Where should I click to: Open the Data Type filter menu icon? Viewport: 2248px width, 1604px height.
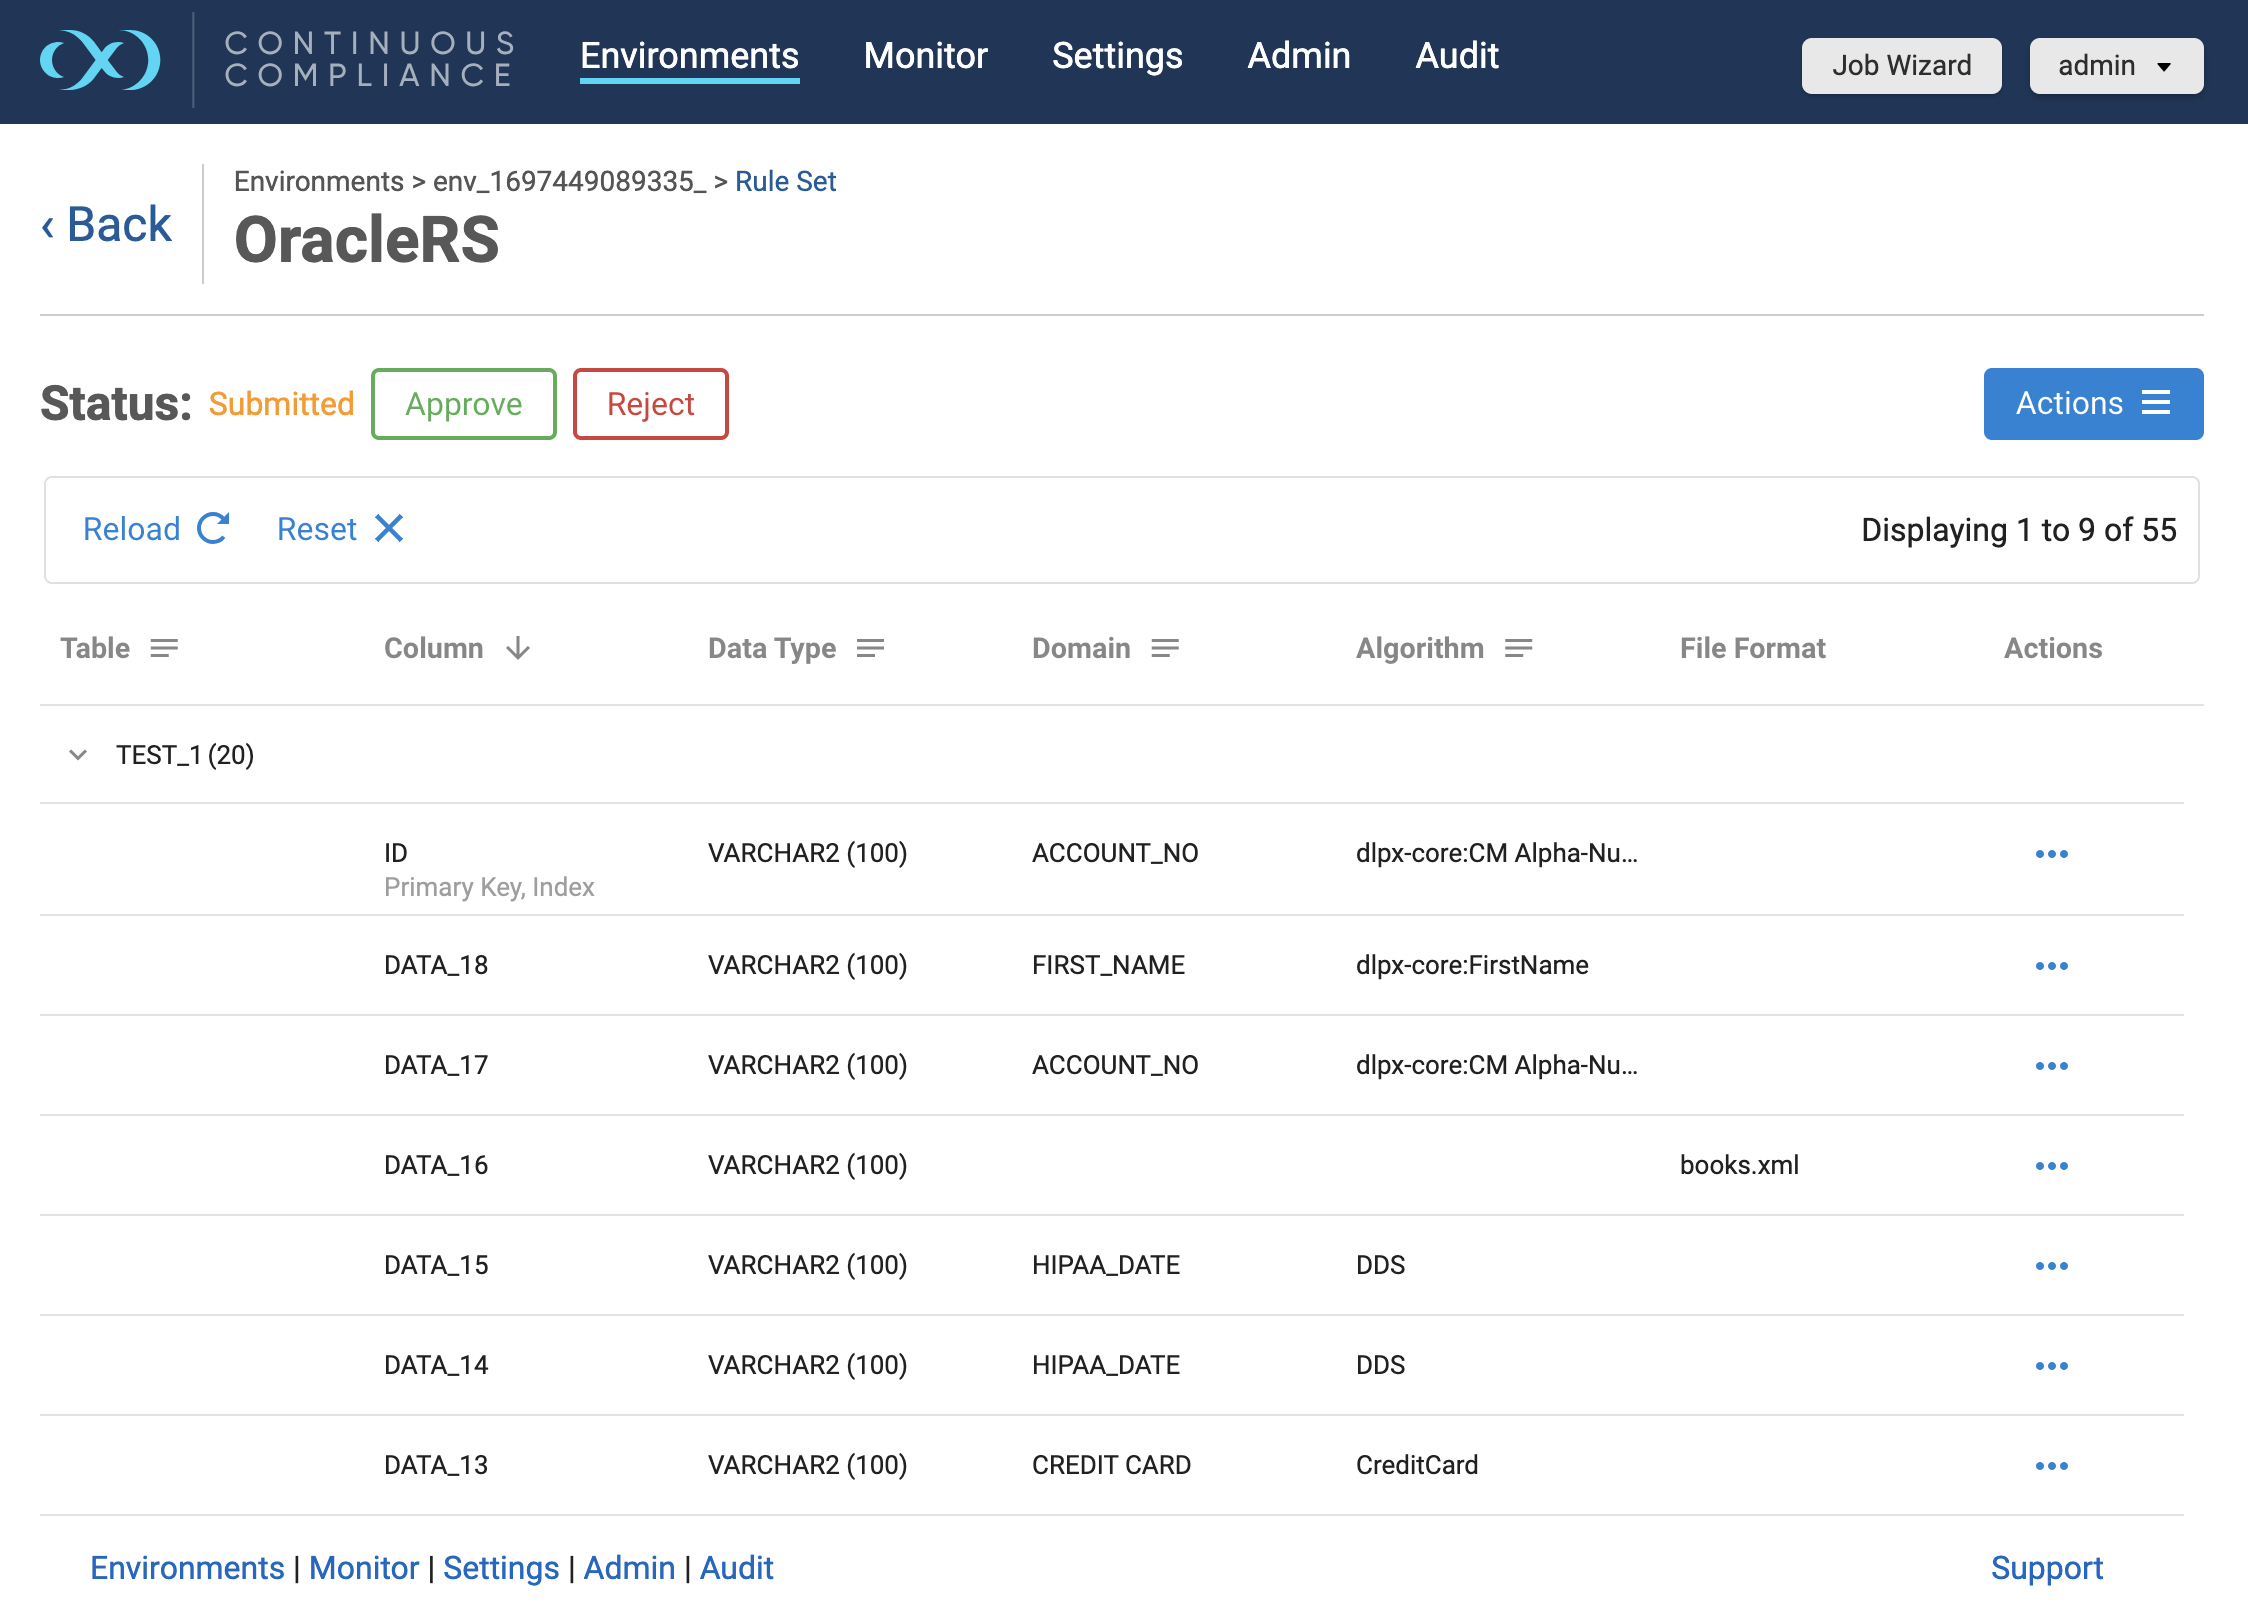click(x=870, y=648)
